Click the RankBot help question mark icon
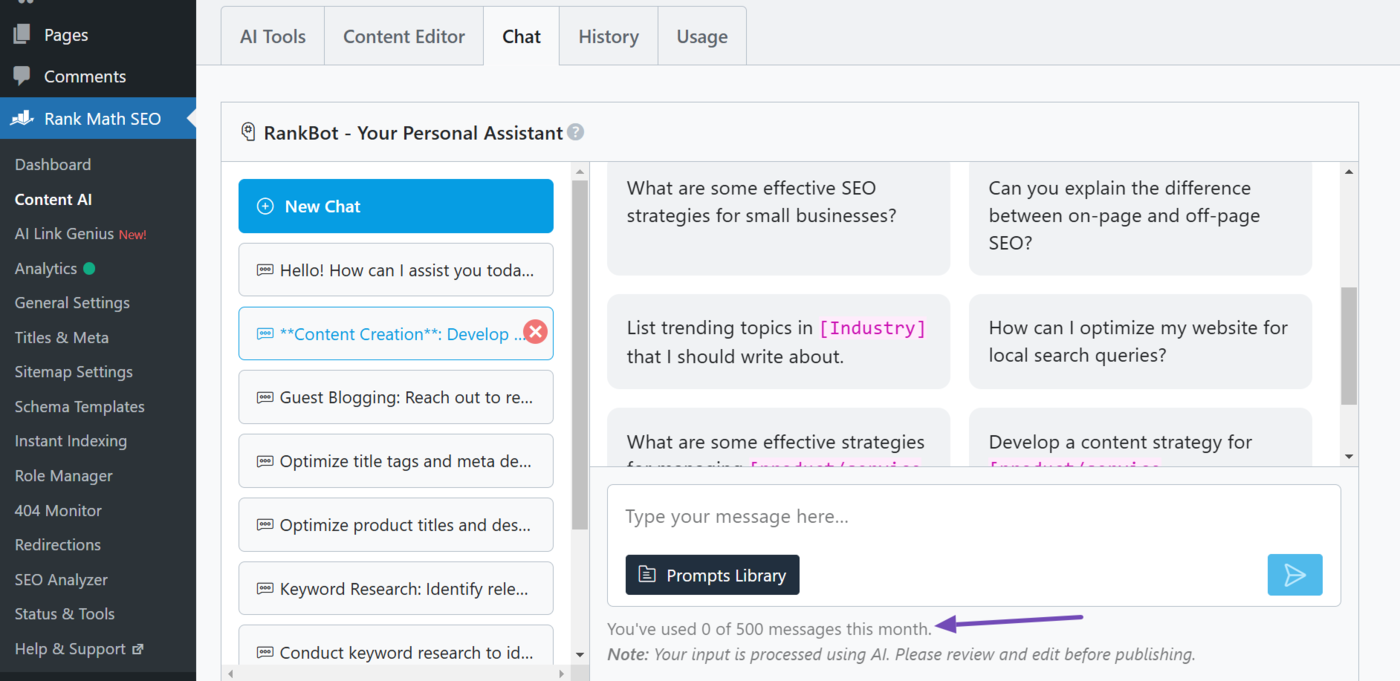 575,132
